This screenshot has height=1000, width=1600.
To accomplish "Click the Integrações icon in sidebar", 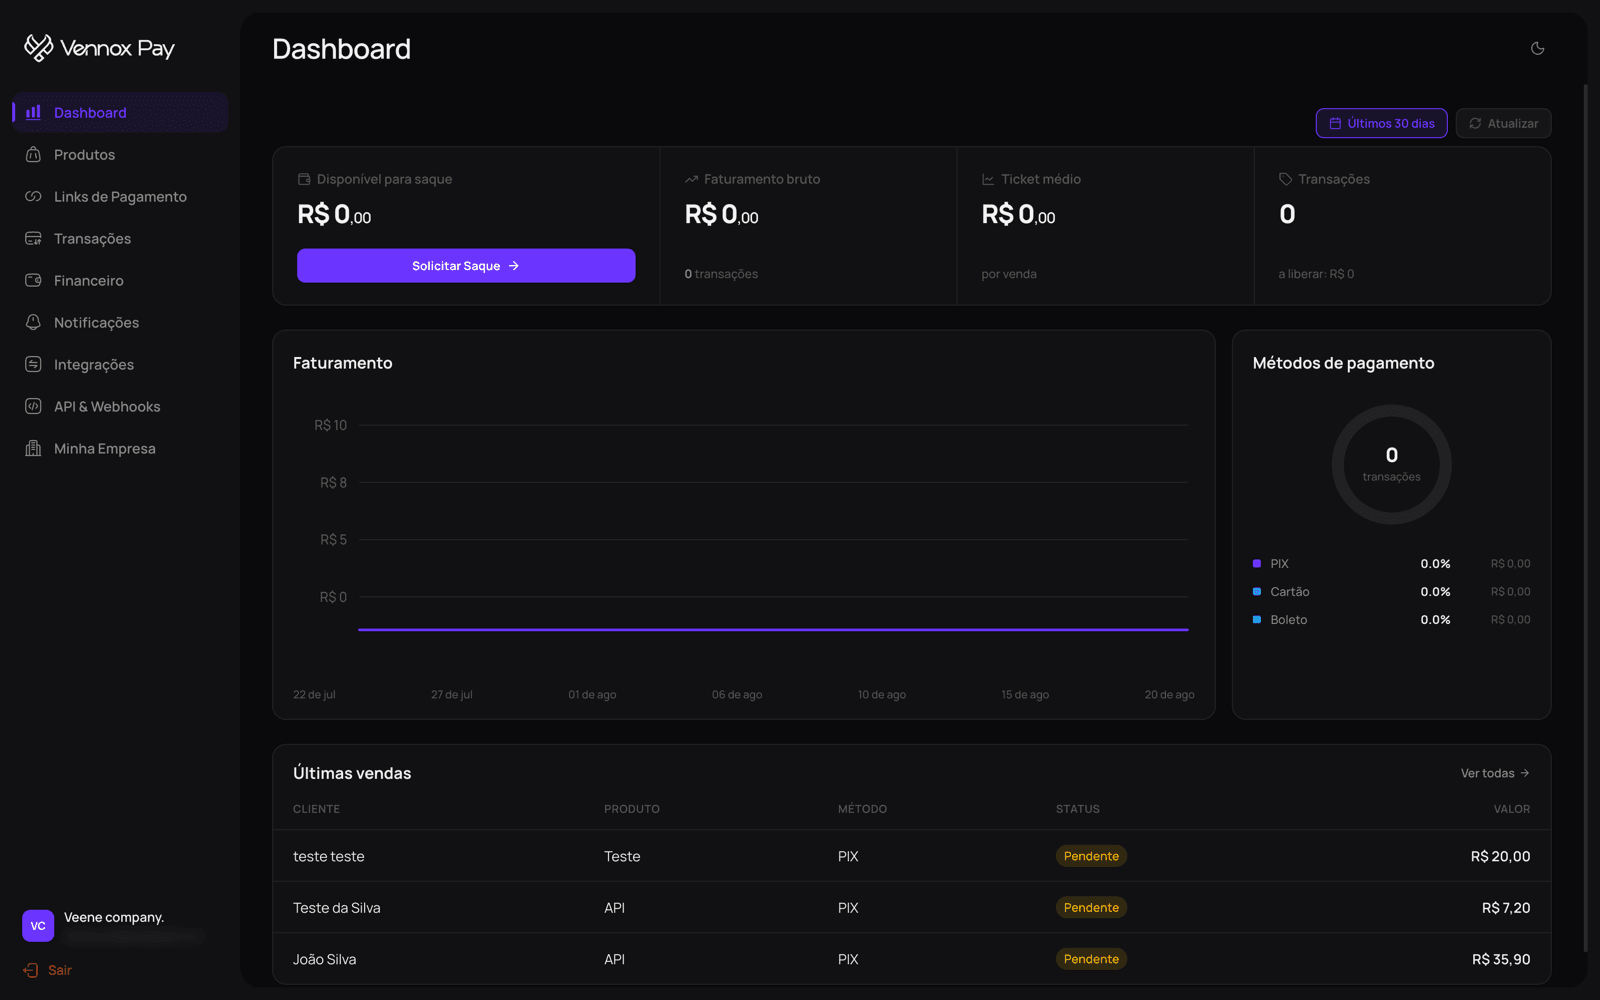I will coord(33,364).
